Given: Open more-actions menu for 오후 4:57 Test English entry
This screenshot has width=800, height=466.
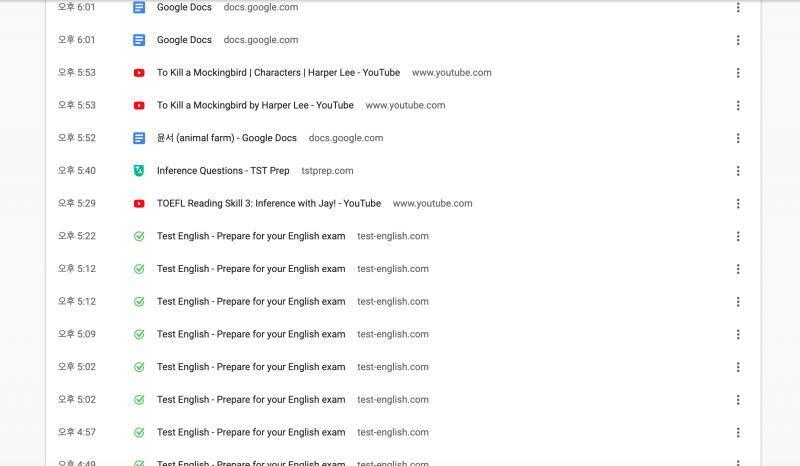Looking at the screenshot, I should coord(738,432).
